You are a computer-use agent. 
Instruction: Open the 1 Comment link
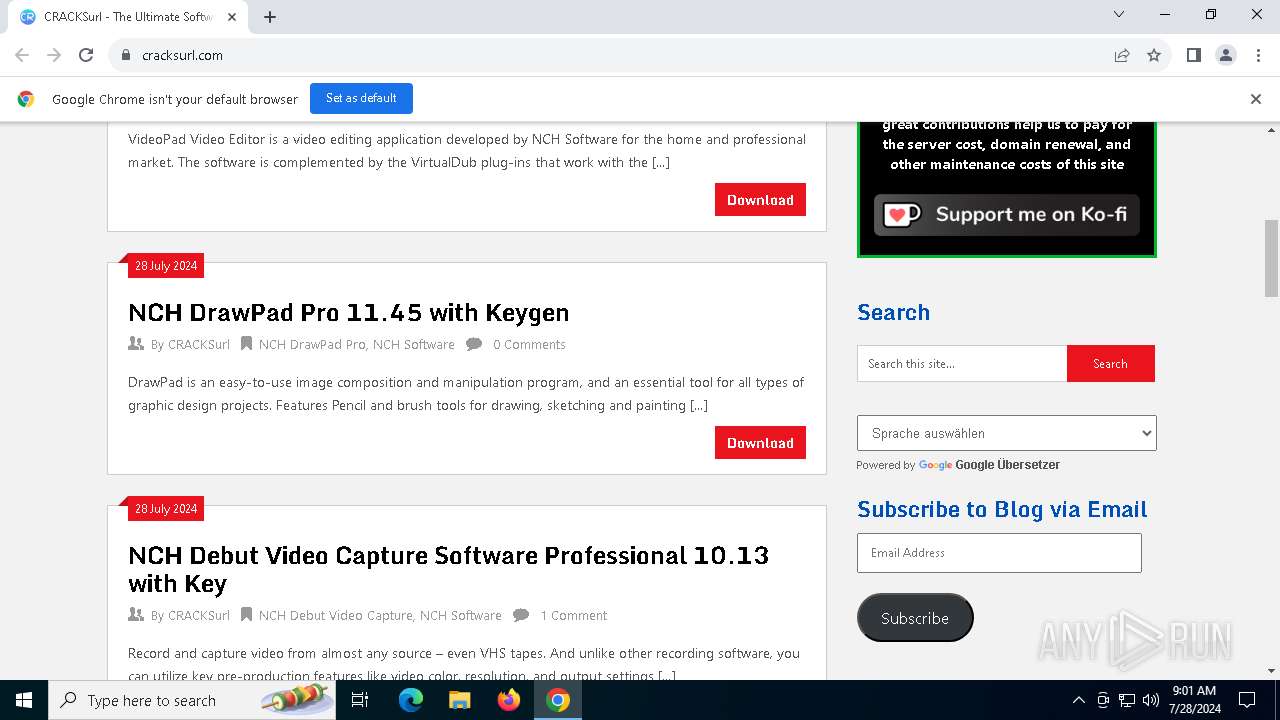click(x=574, y=615)
